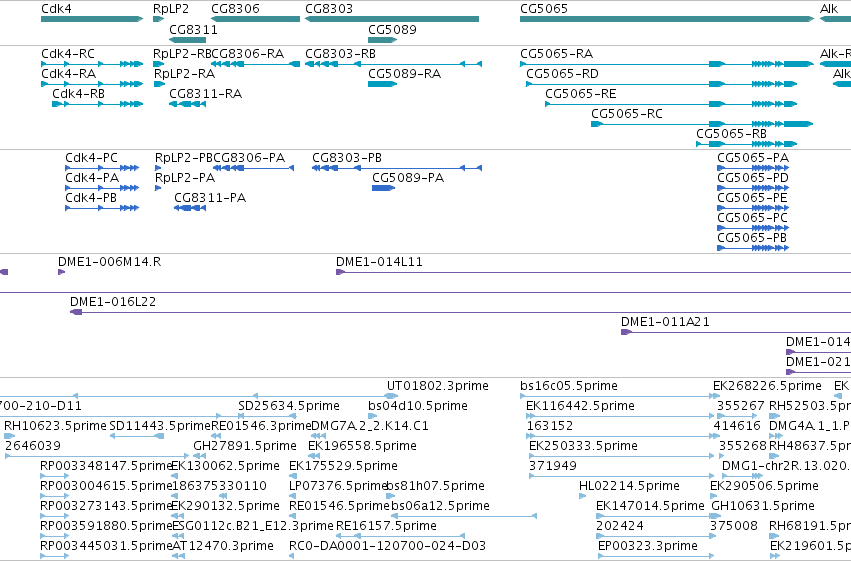Click protein Cdk4-PC label

(x=91, y=158)
